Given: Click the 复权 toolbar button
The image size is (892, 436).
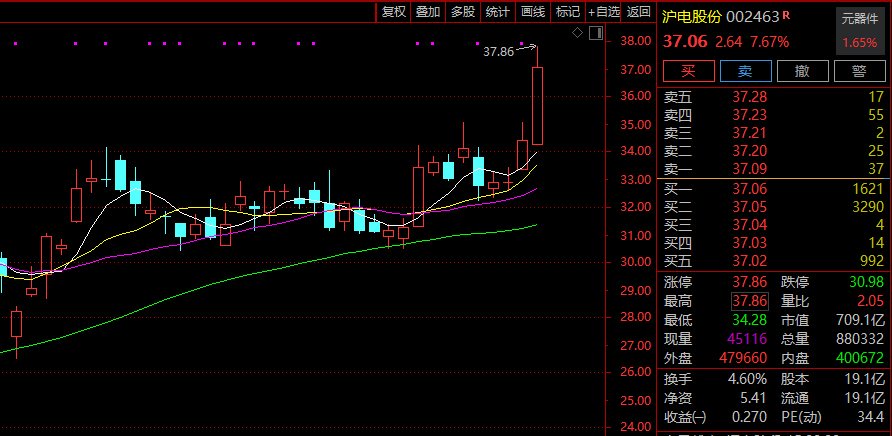Looking at the screenshot, I should point(394,12).
